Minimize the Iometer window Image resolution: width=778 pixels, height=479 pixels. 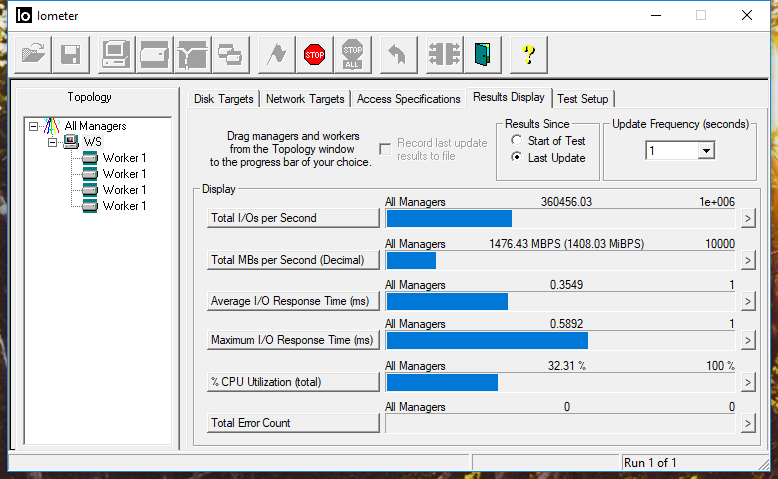(656, 15)
